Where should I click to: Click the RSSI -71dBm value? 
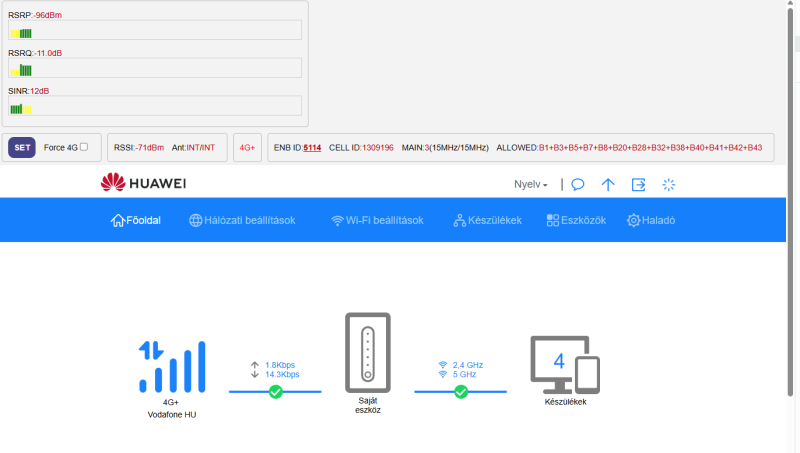click(149, 147)
